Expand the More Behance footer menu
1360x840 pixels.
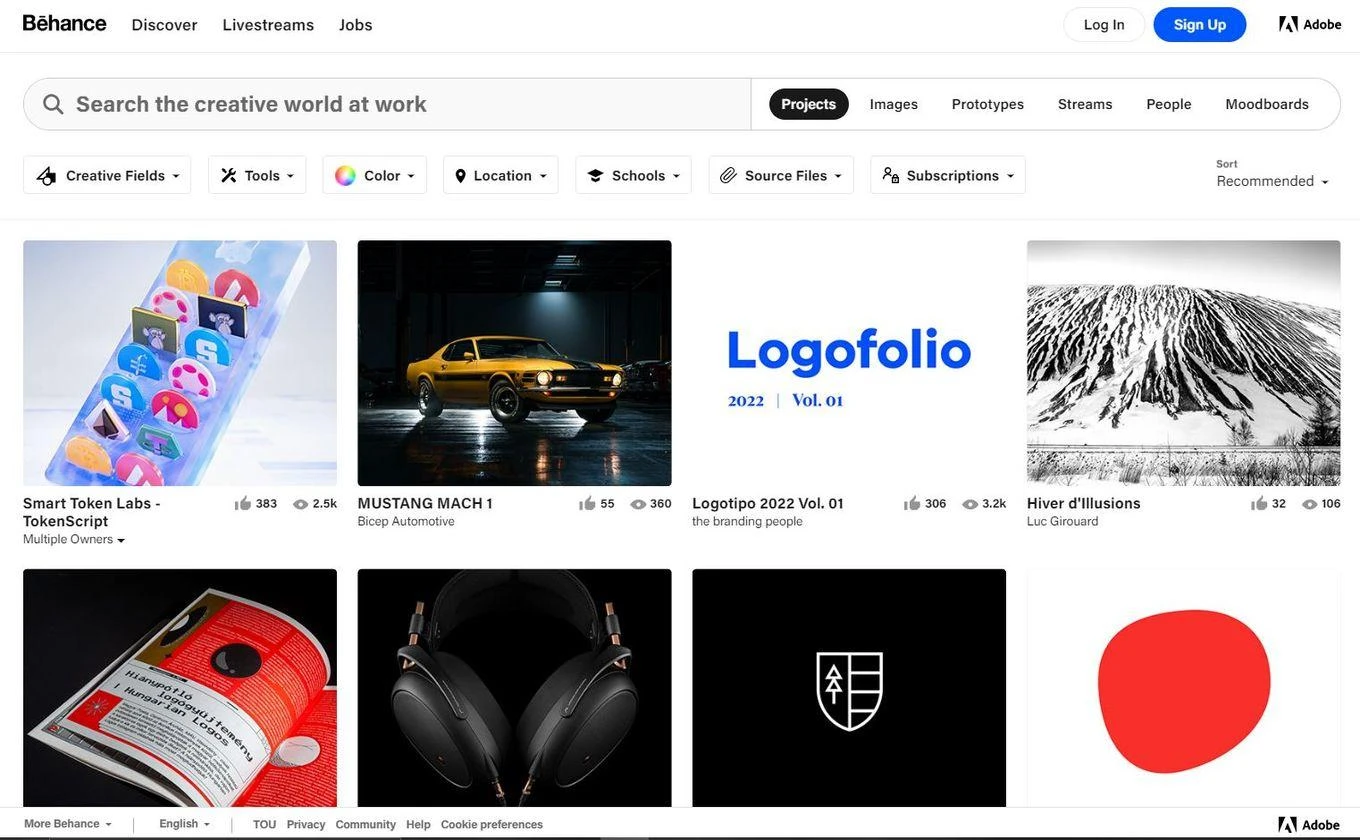coord(68,824)
